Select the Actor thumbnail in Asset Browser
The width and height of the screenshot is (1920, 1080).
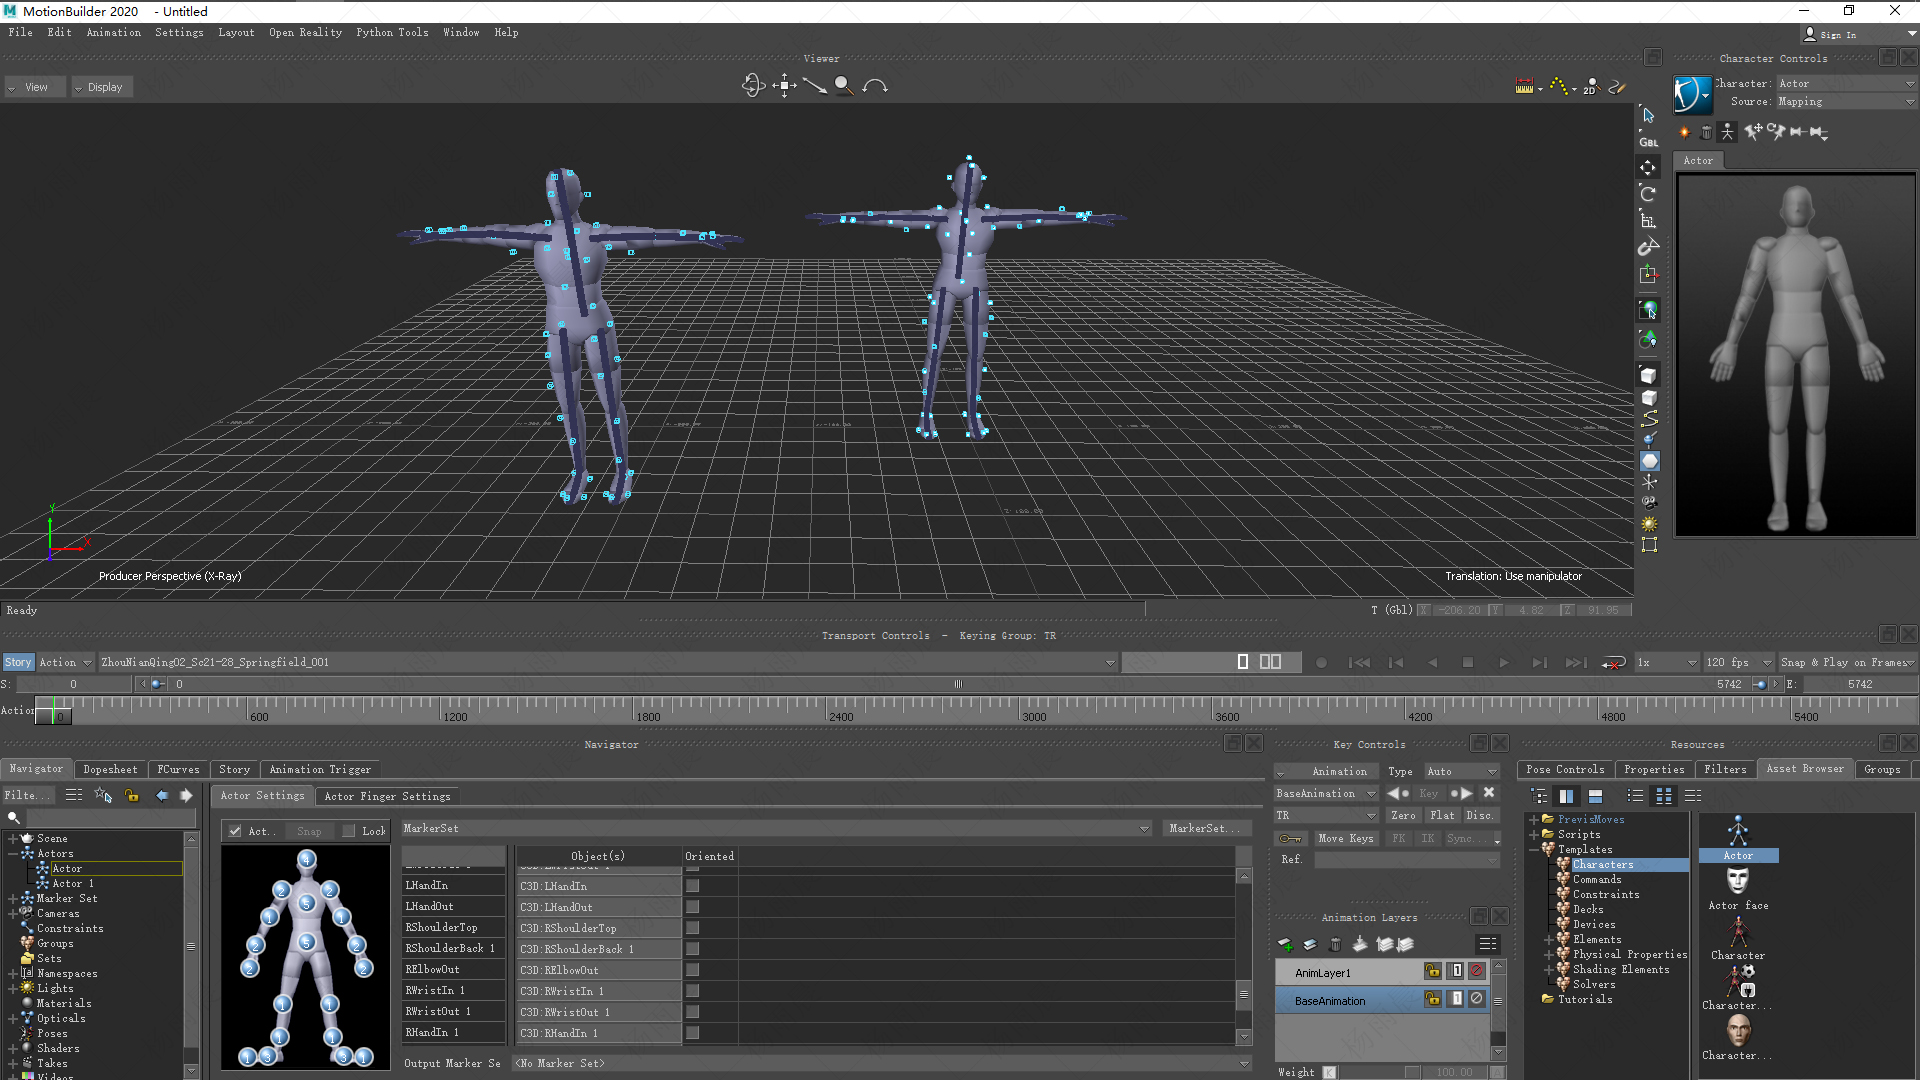1738,840
